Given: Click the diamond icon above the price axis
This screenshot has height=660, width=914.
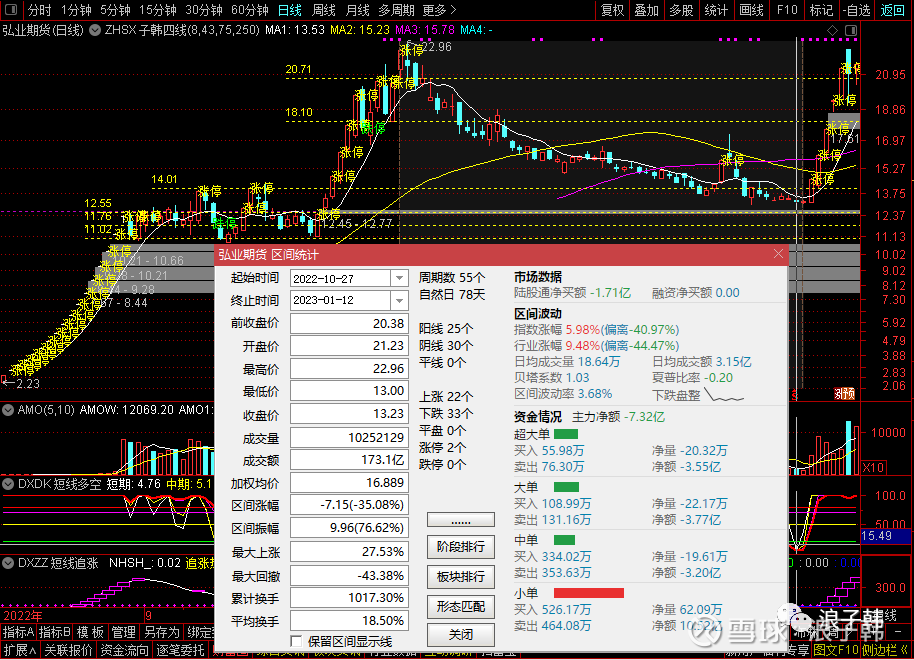Looking at the screenshot, I should [832, 30].
